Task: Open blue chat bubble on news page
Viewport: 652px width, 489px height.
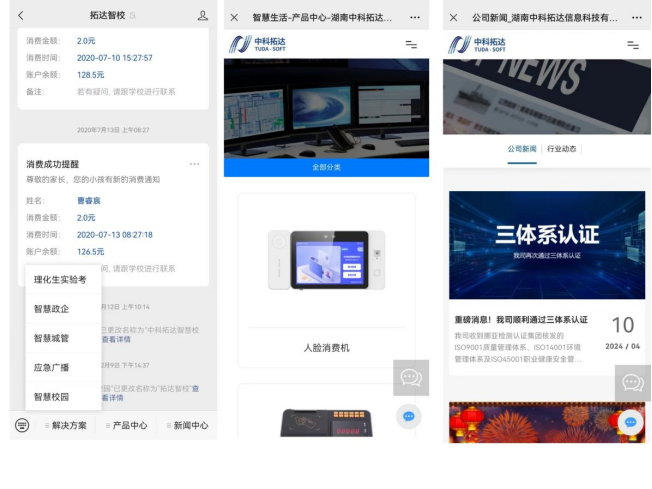Action: pos(630,422)
